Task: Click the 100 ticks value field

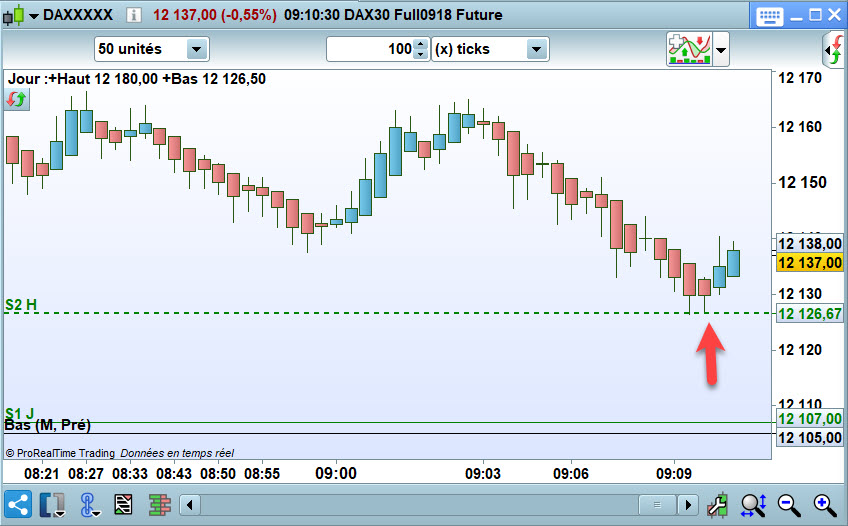Action: (369, 49)
